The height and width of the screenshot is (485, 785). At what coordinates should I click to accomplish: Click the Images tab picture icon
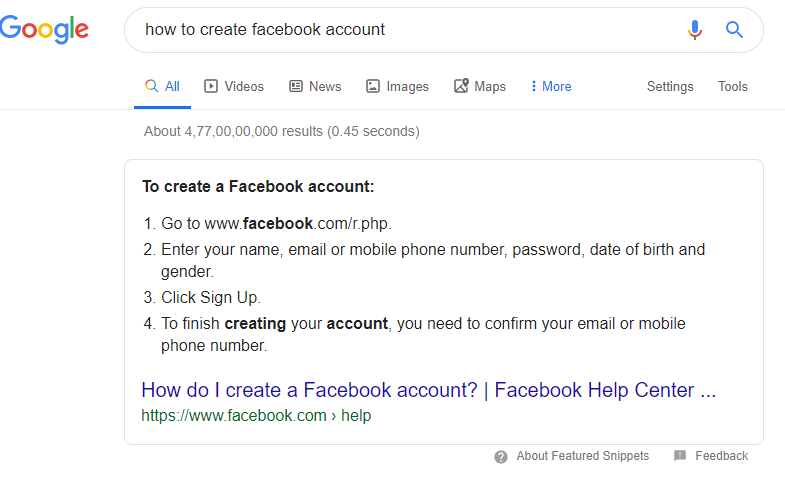(373, 87)
